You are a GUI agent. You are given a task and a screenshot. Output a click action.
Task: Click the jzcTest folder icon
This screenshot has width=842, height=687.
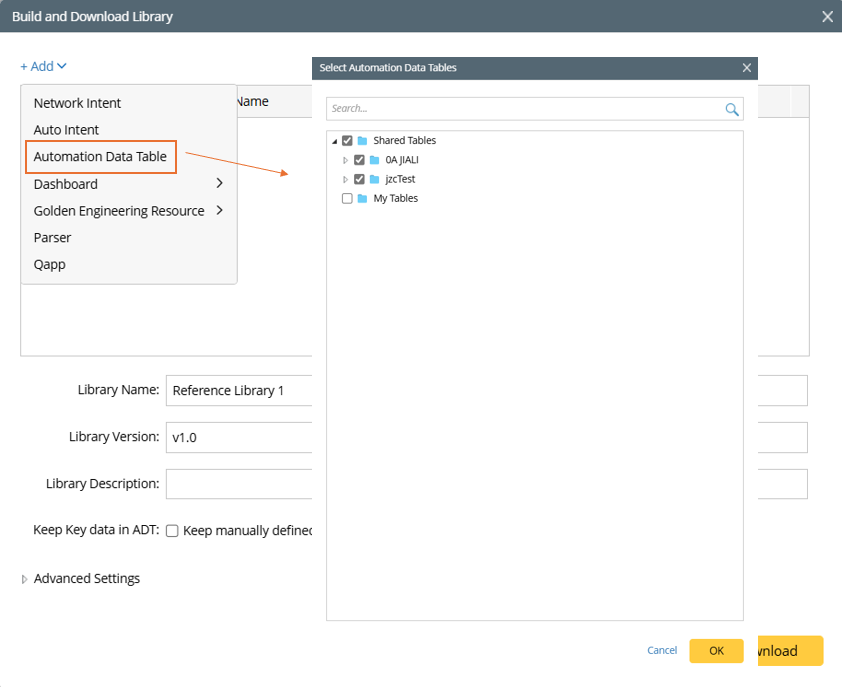point(374,179)
